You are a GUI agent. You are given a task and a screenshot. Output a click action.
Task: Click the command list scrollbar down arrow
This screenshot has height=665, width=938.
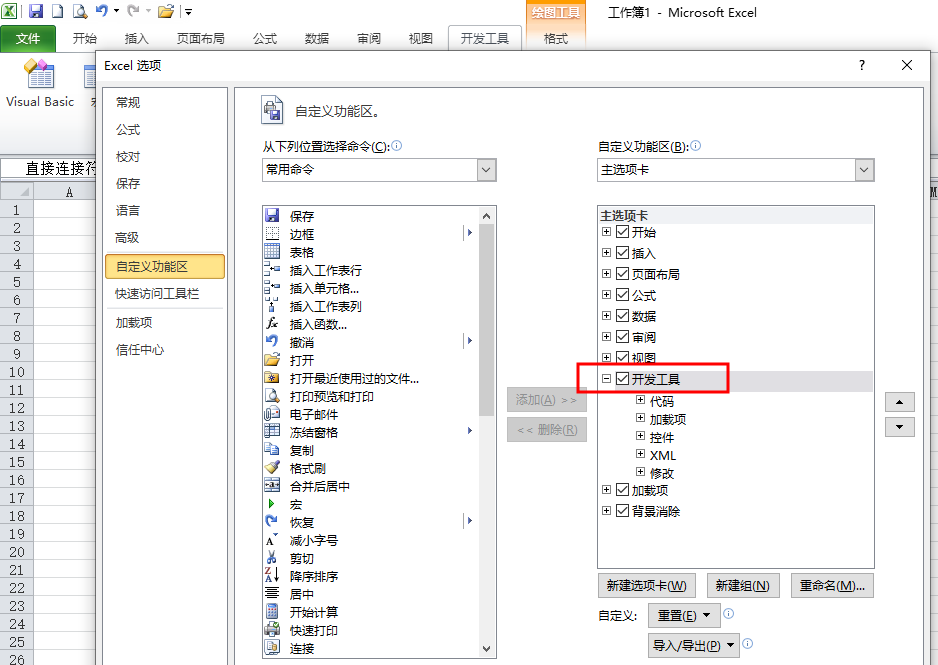tap(487, 647)
